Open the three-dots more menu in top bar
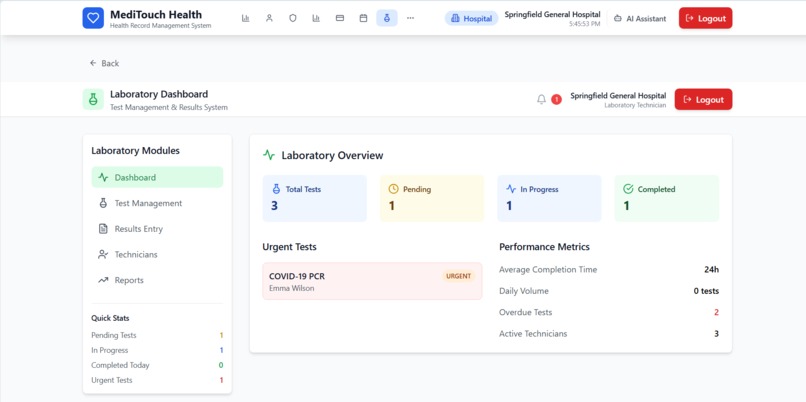Screen dimensions: 806x402 click(410, 18)
